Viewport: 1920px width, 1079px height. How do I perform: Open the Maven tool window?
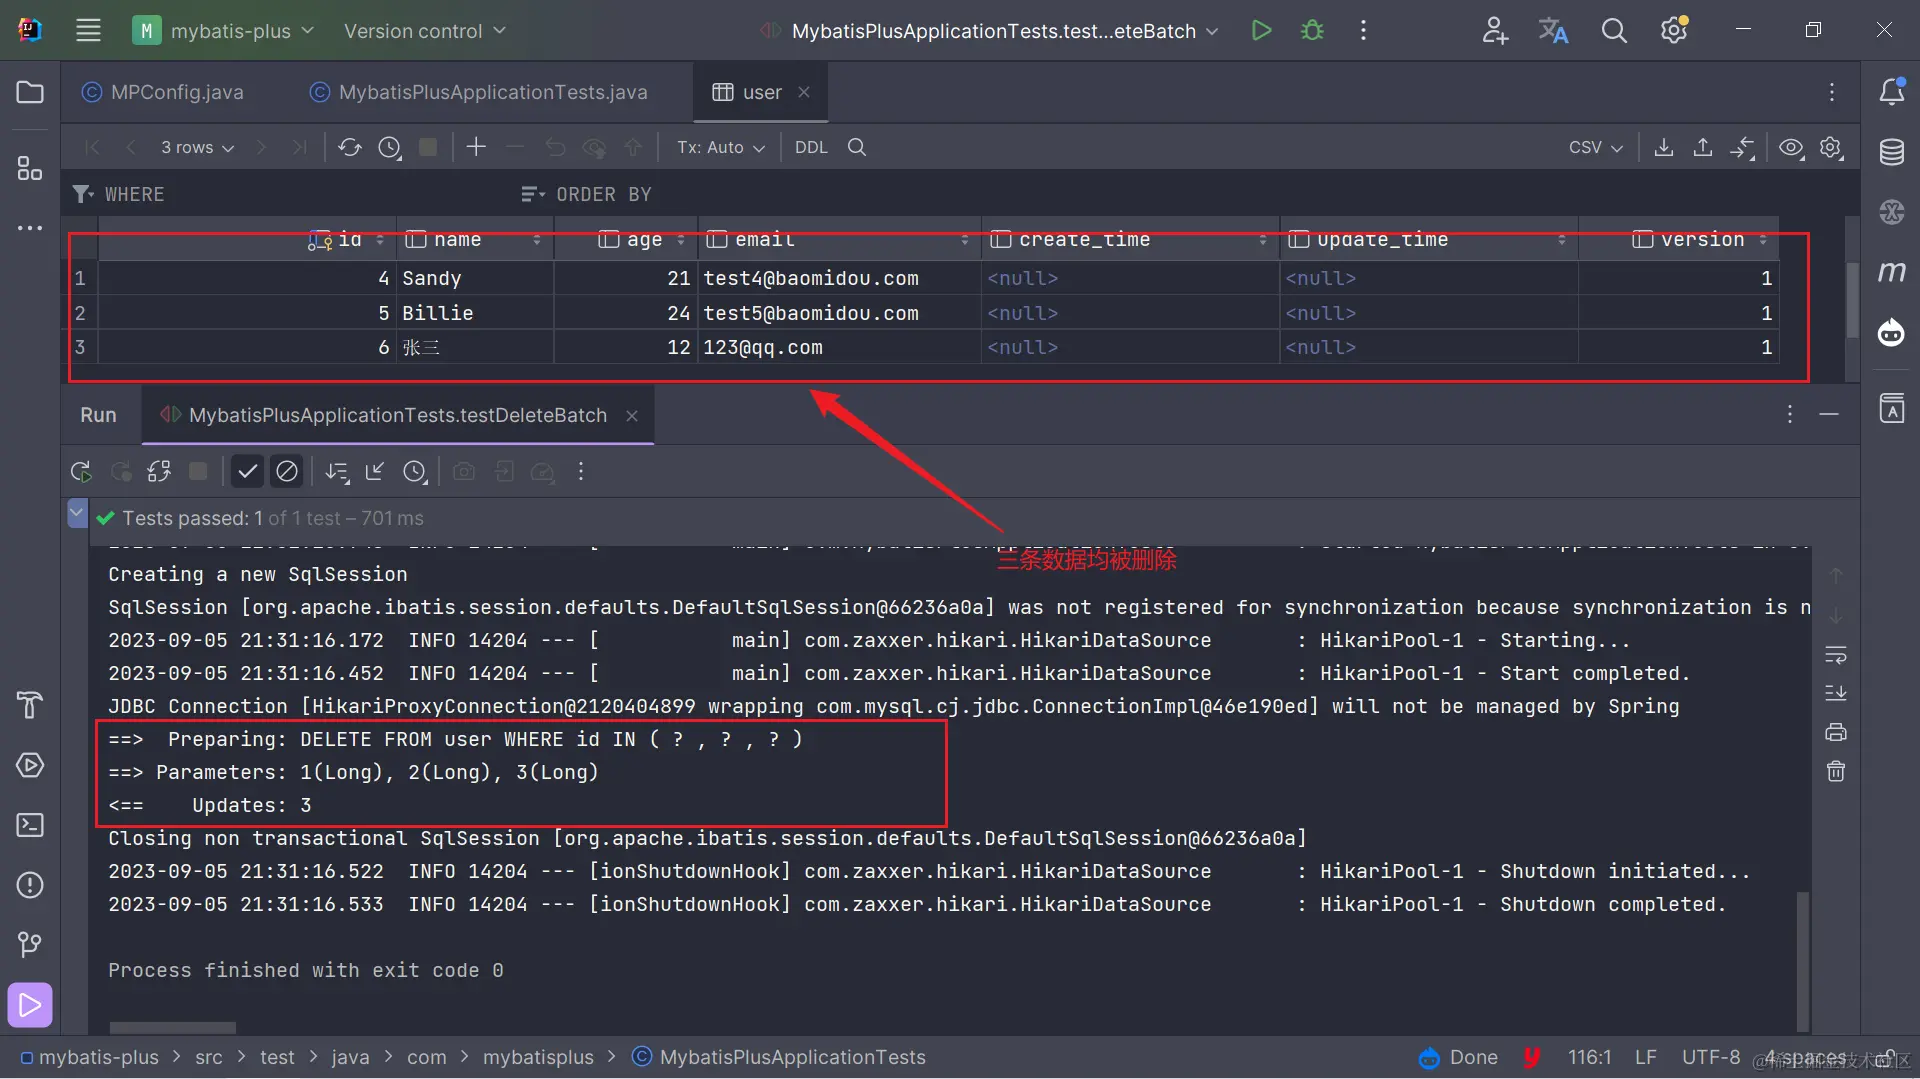coord(1891,272)
